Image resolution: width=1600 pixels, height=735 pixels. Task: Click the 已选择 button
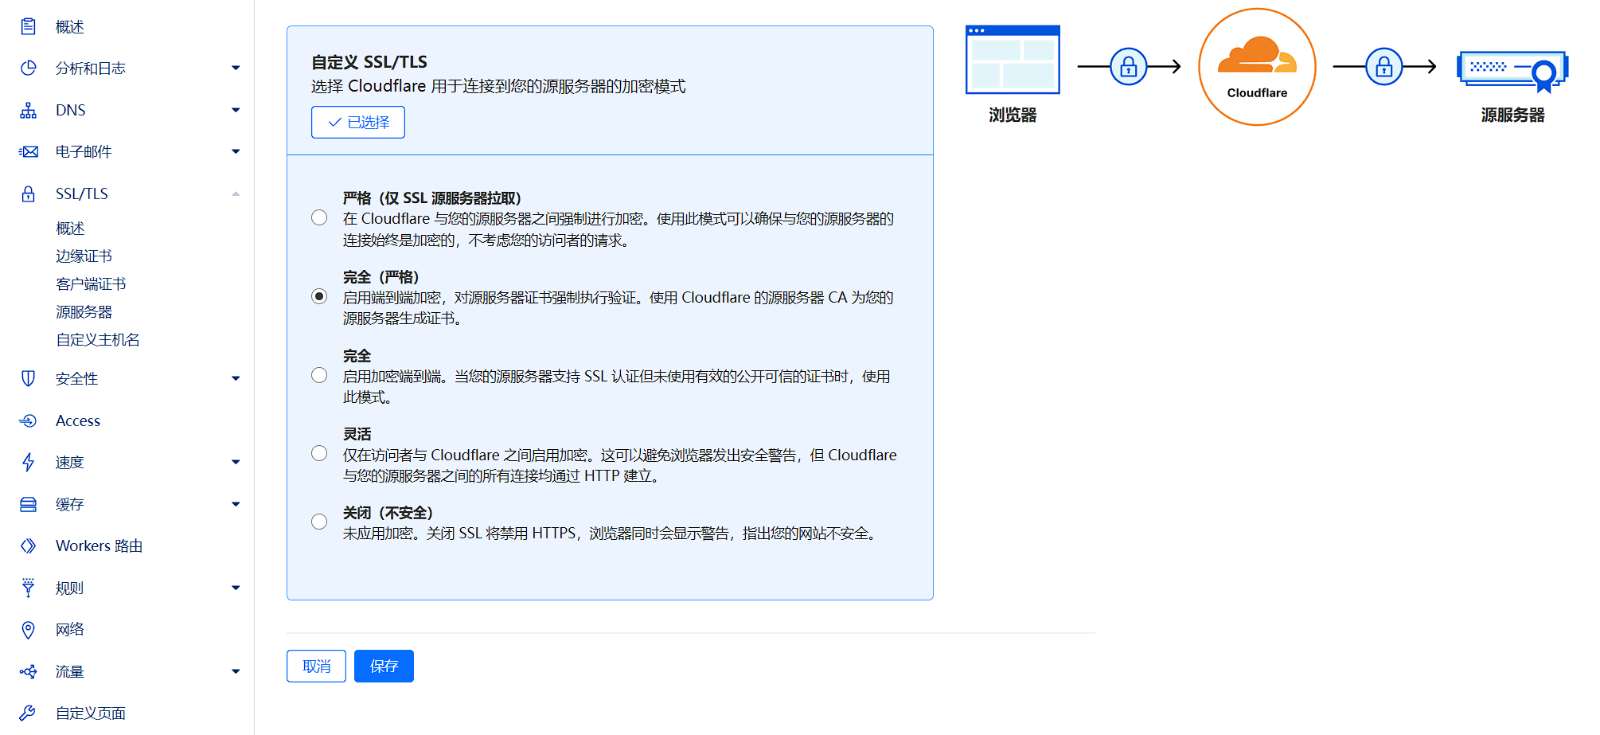click(358, 122)
